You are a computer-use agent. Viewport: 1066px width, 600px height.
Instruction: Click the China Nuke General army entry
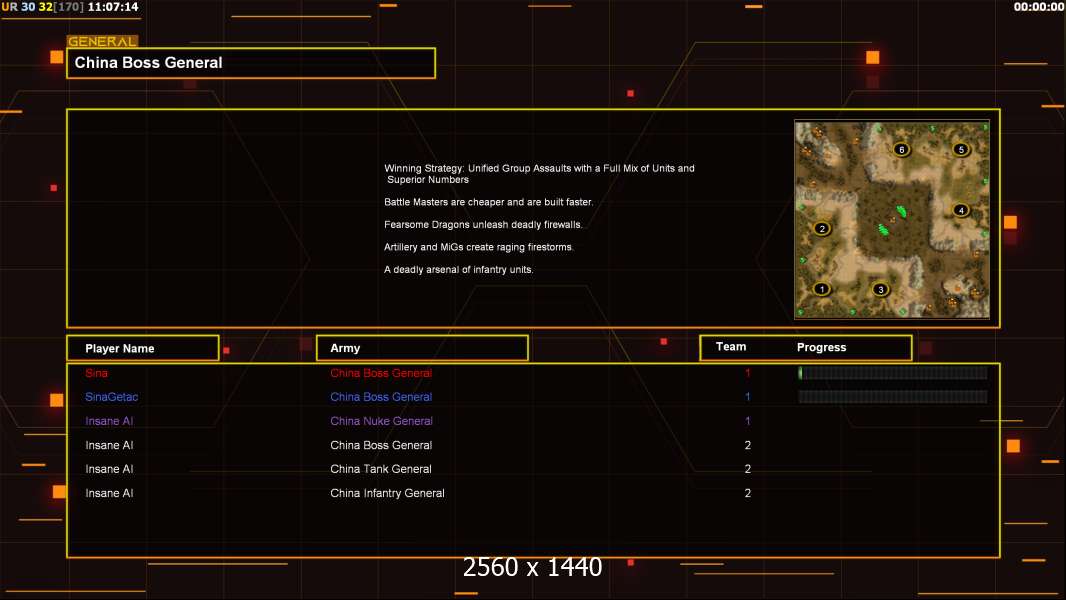pyautogui.click(x=381, y=421)
